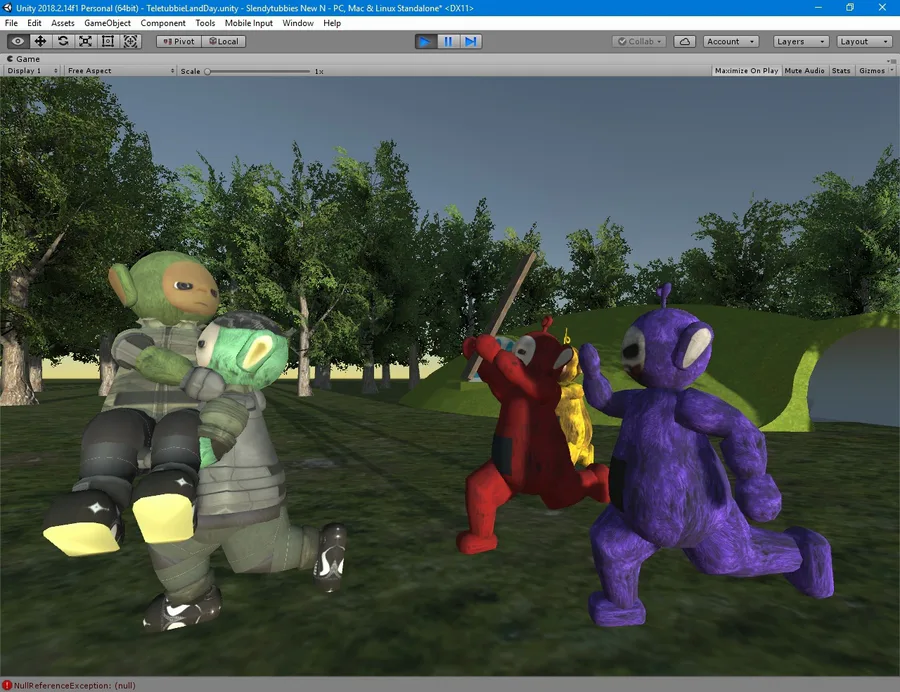Toggle Local handle rotation mode
Image resolution: width=900 pixels, height=692 pixels.
pyautogui.click(x=224, y=41)
